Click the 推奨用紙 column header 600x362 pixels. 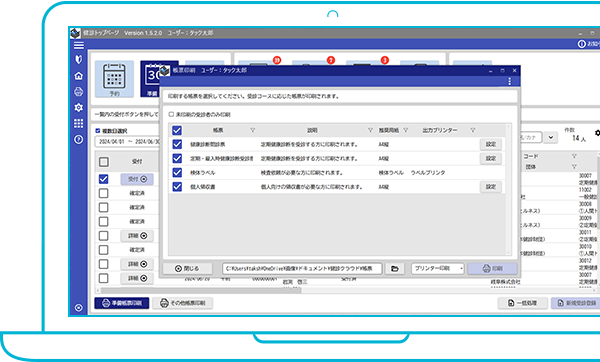pos(389,130)
